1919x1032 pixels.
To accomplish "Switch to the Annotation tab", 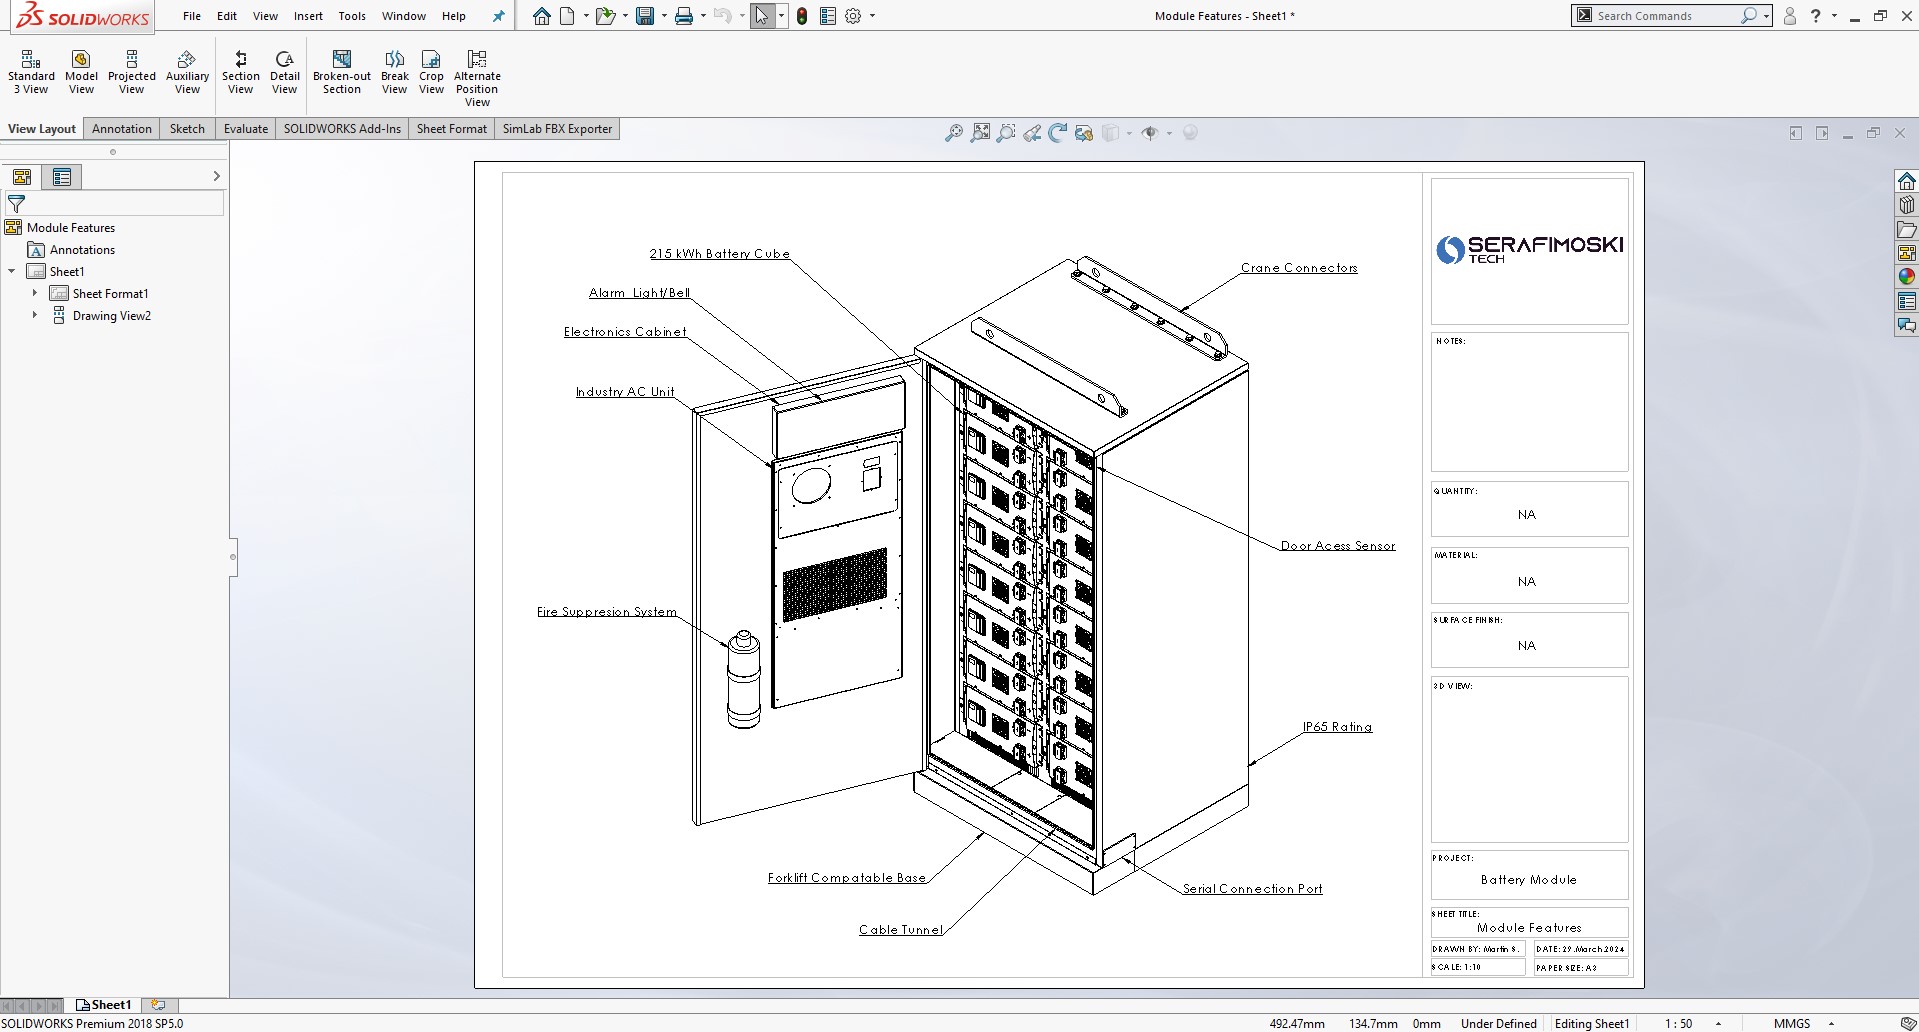I will [x=122, y=129].
